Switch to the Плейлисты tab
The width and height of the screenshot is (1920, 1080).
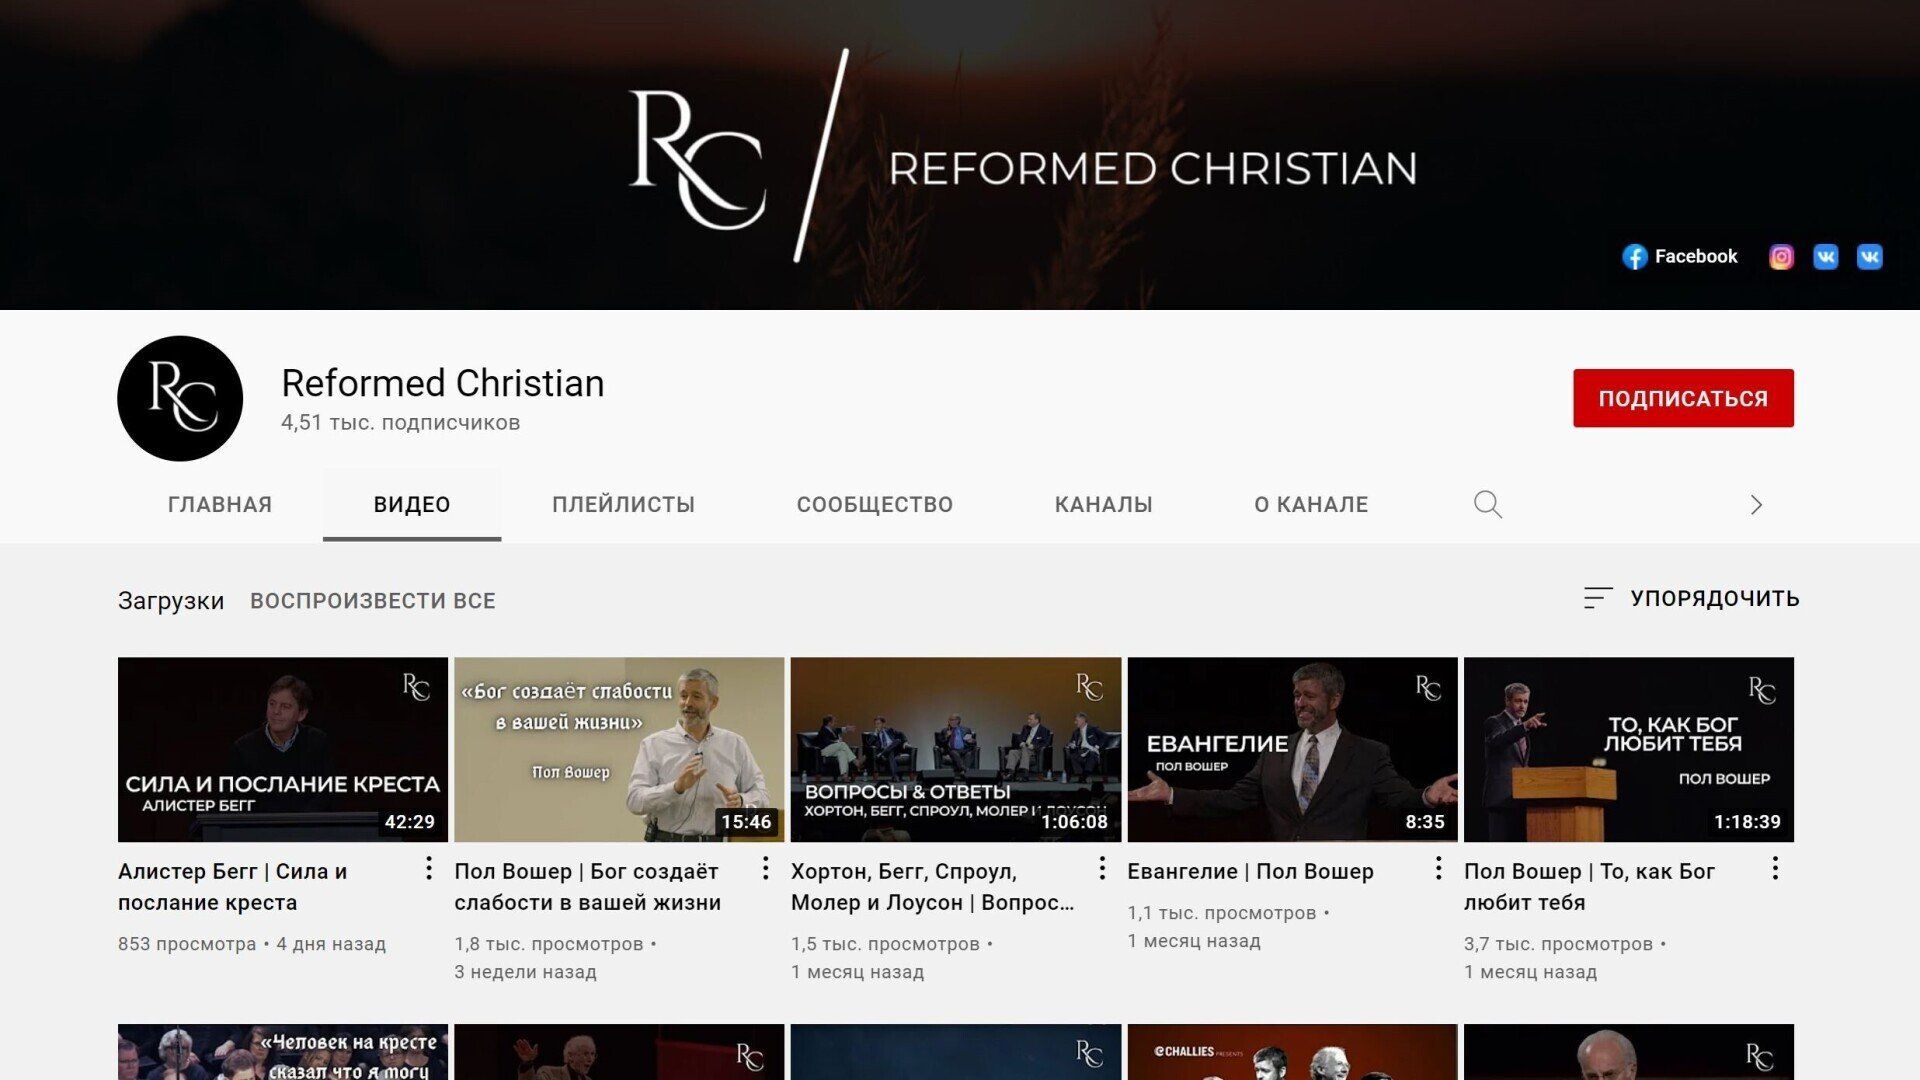click(623, 504)
